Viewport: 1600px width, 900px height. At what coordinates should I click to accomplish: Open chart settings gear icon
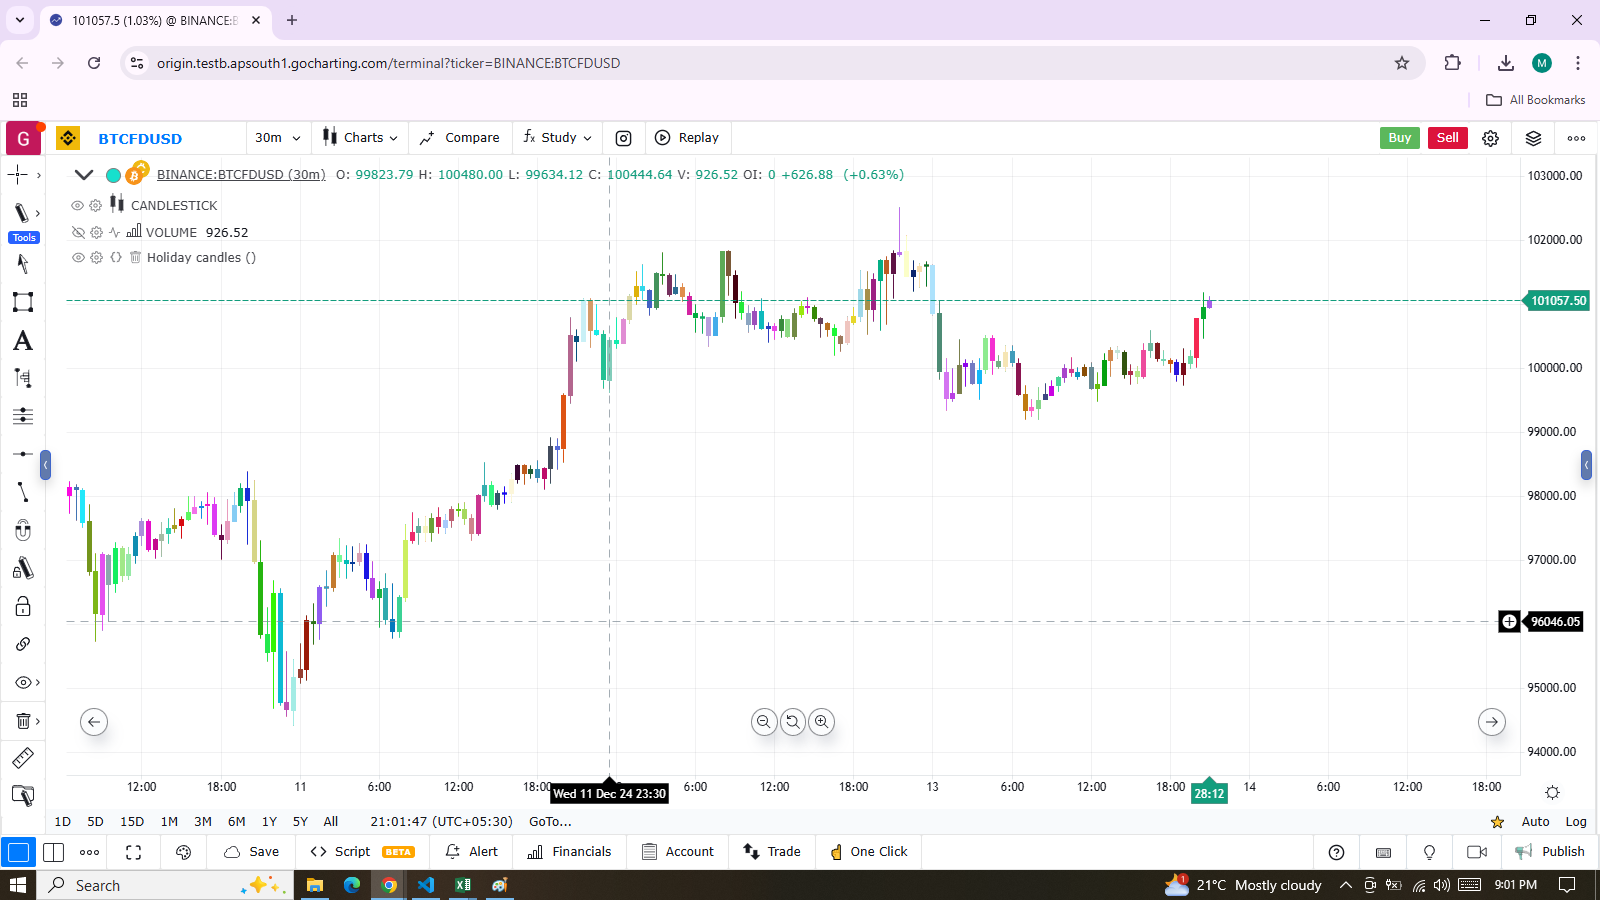pos(1490,138)
